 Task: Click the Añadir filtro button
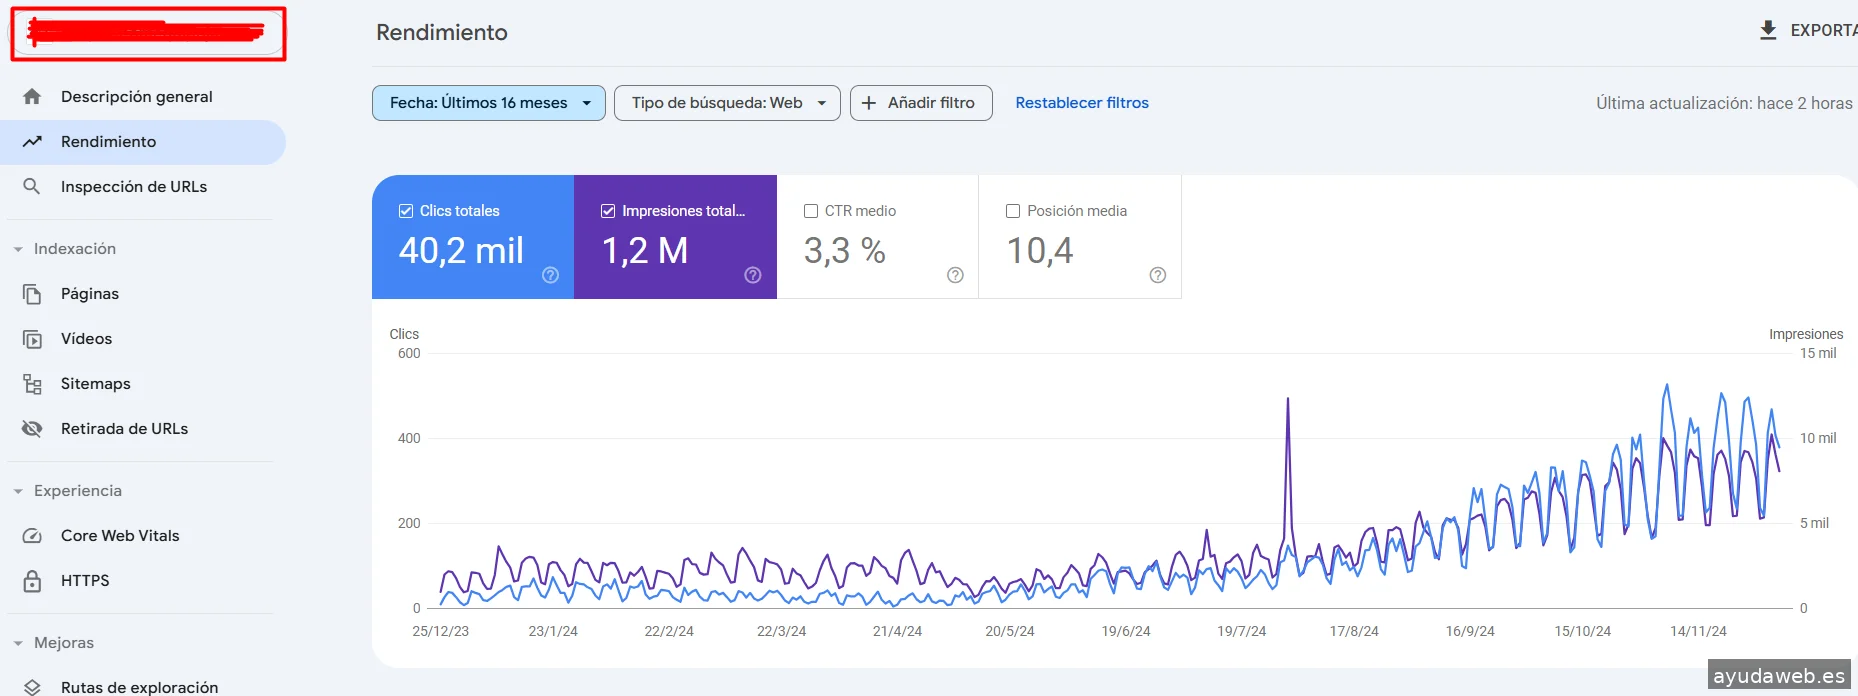point(920,103)
